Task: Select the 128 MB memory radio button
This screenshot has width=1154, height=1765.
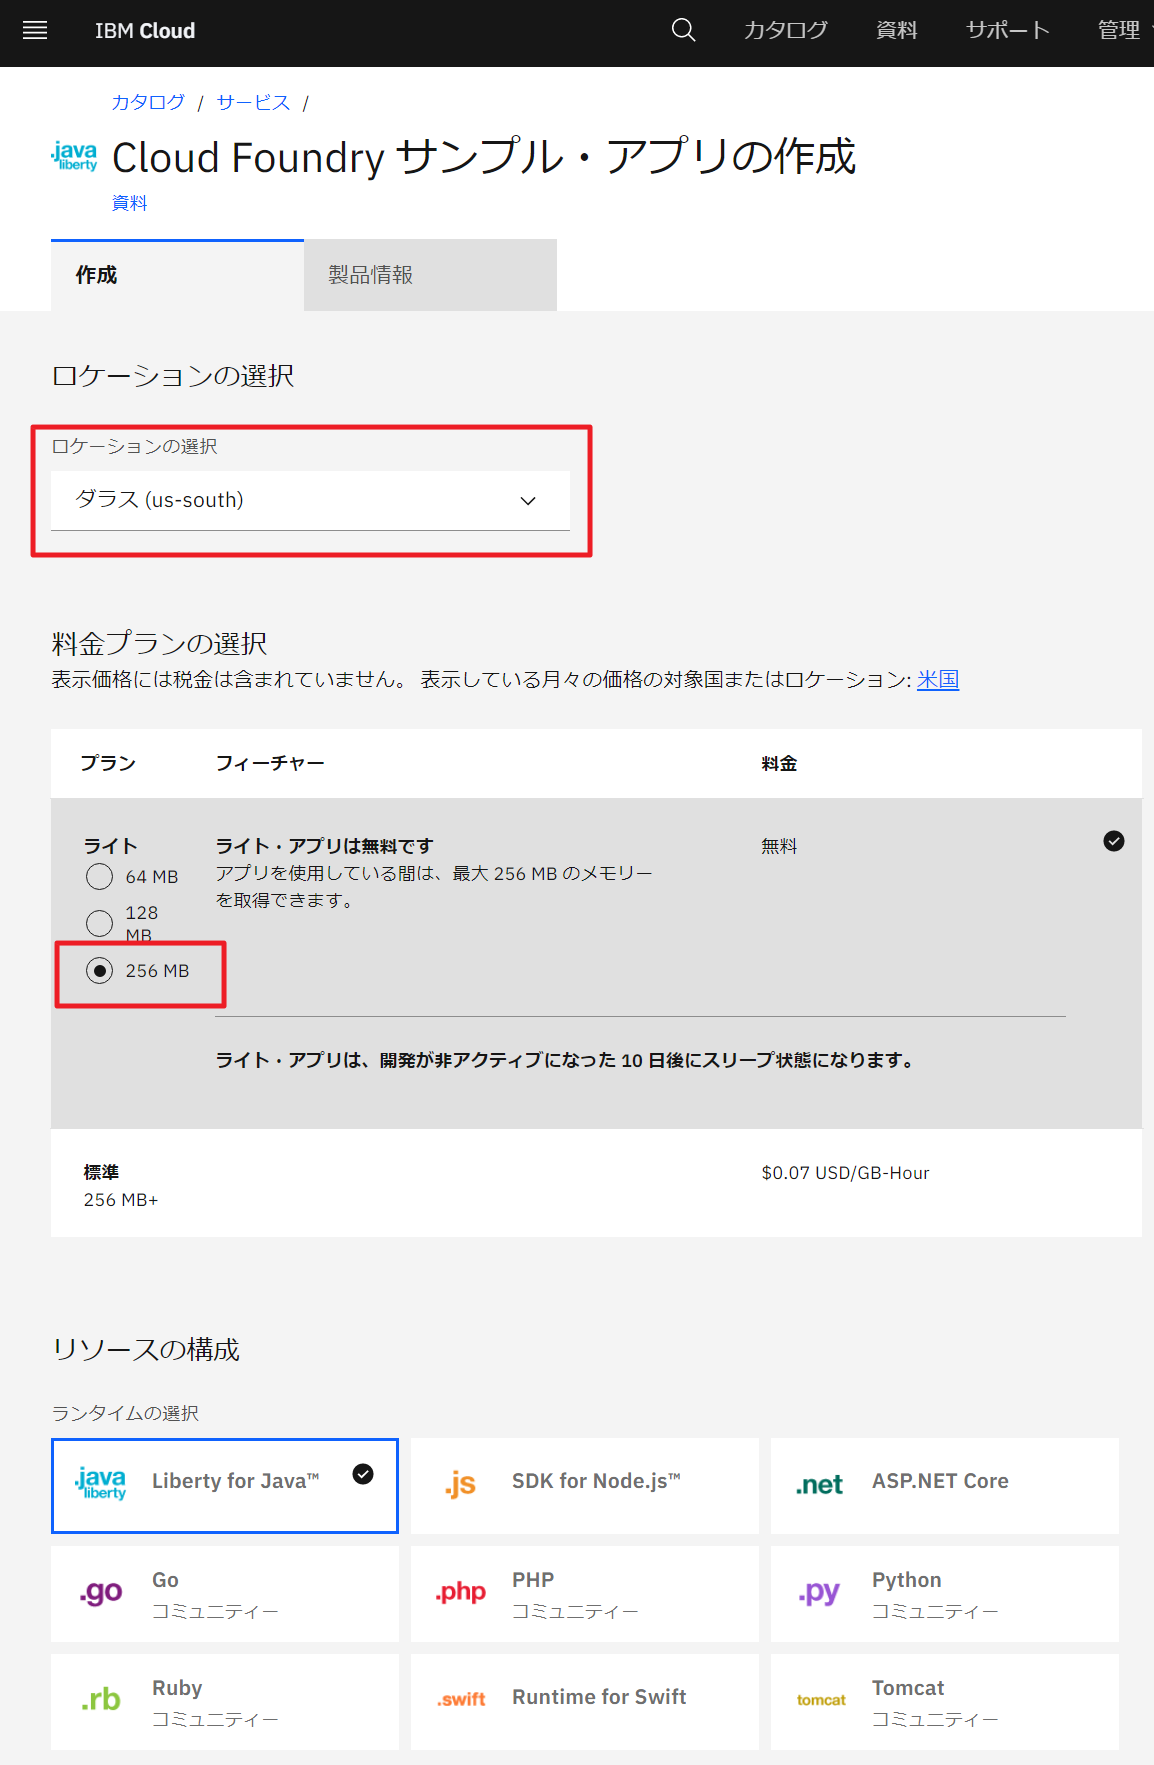Action: (x=99, y=923)
